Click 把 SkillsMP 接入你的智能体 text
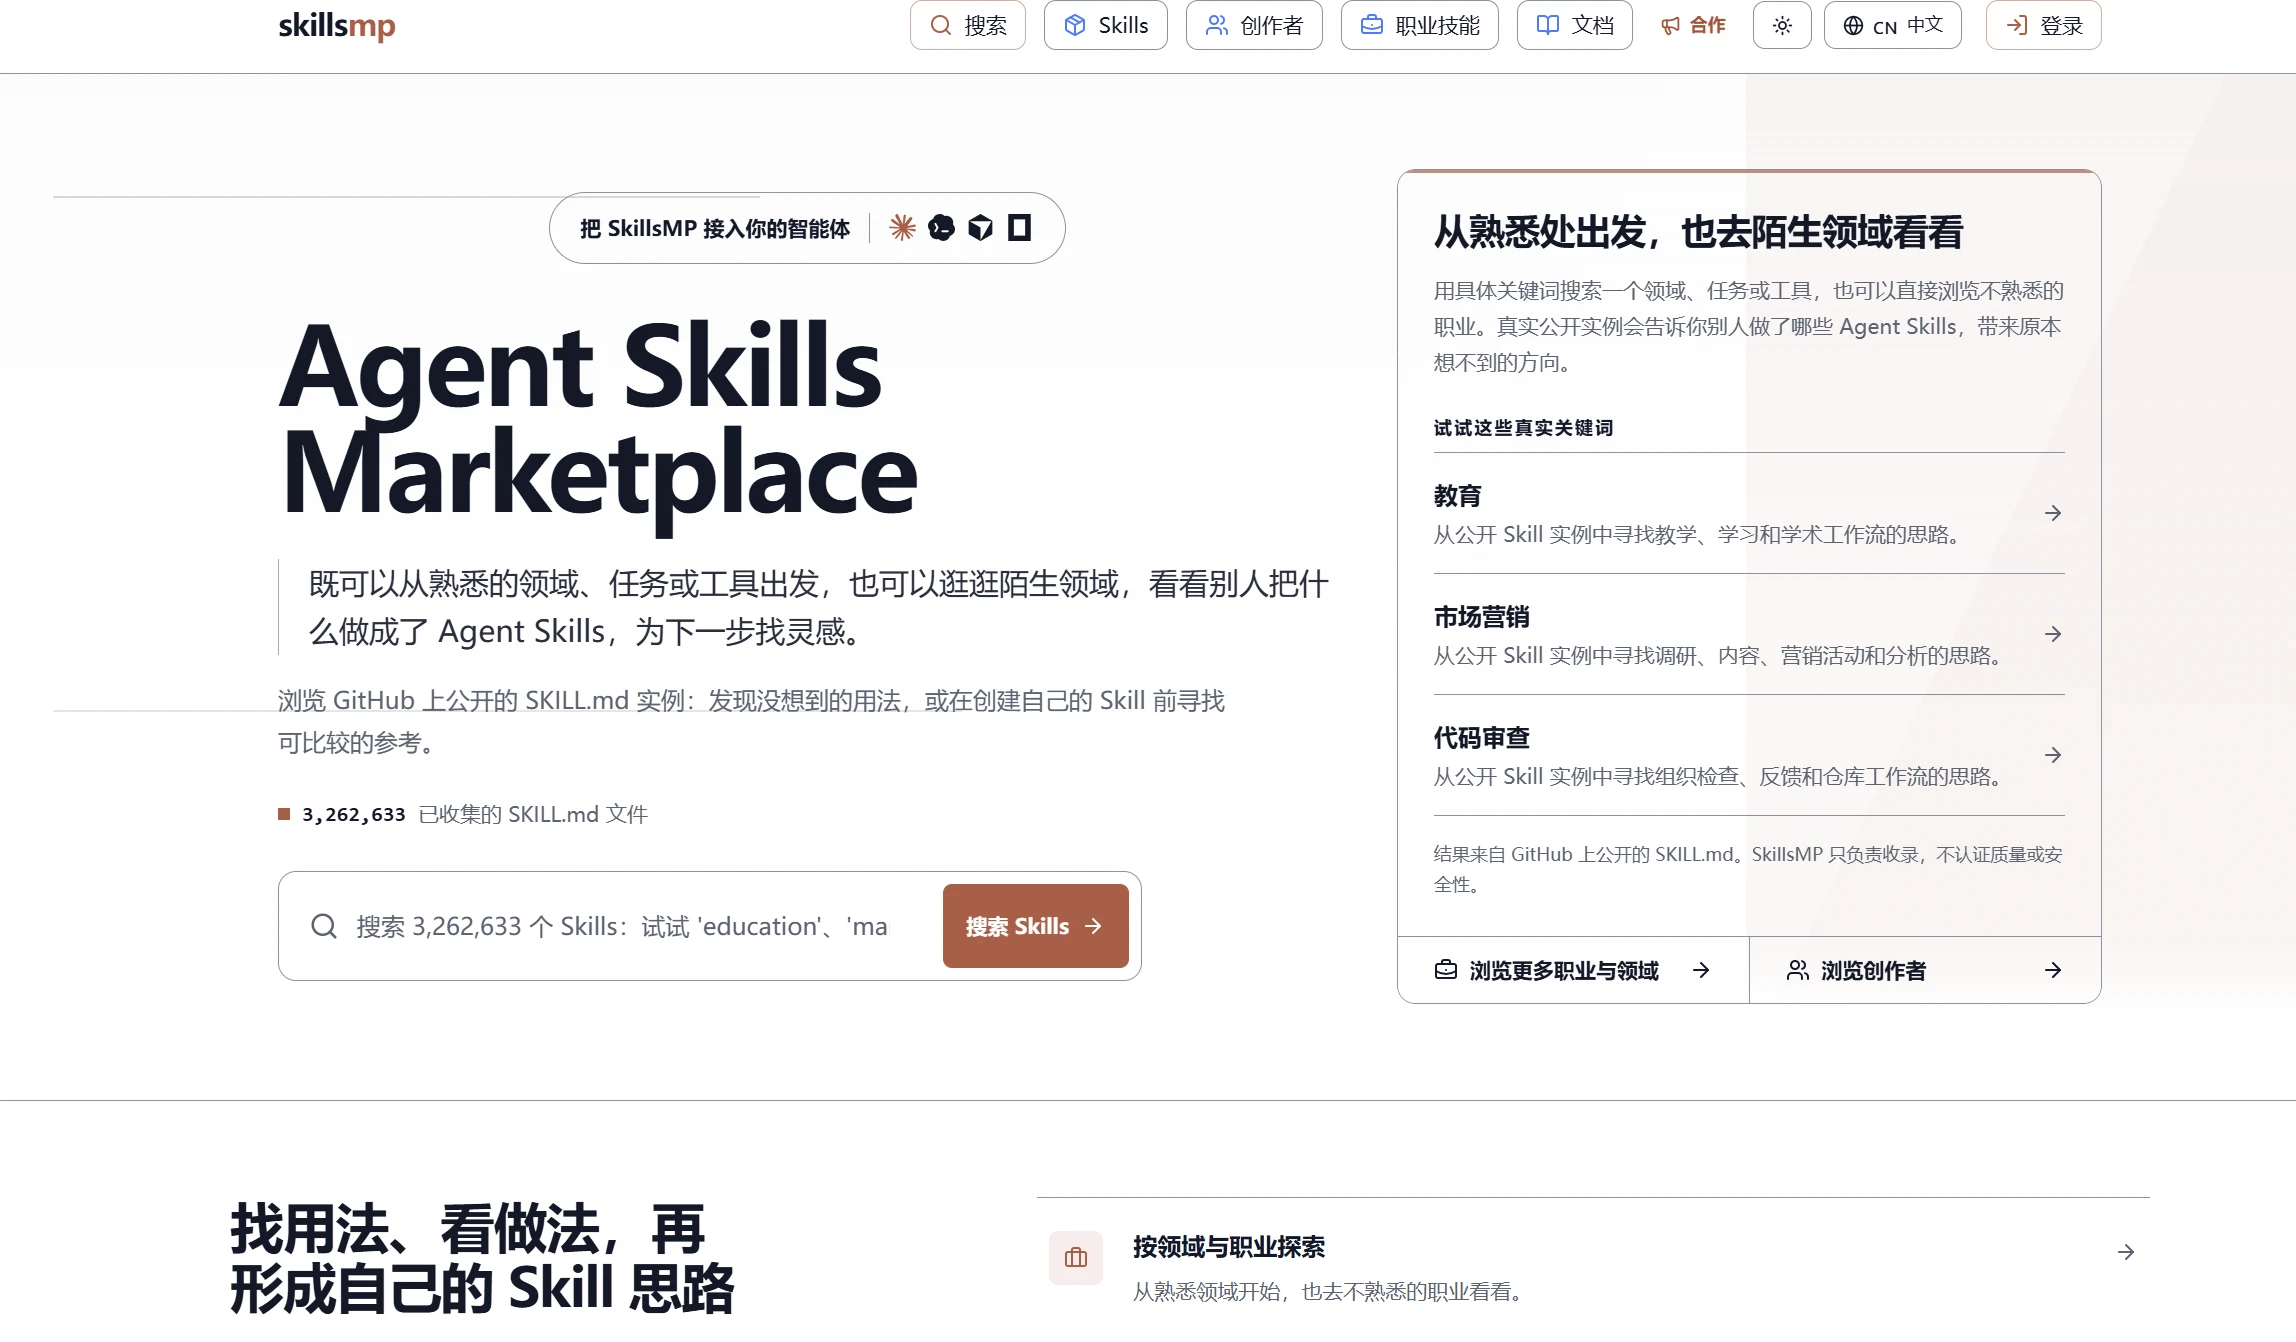 [x=715, y=228]
